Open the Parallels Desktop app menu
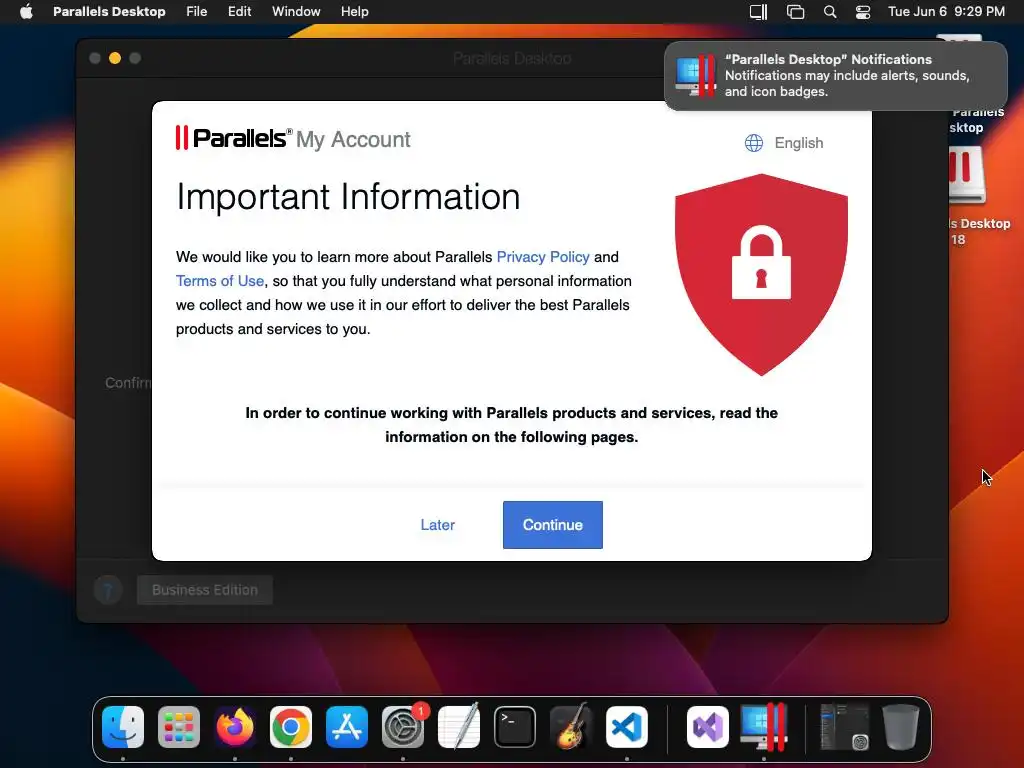The width and height of the screenshot is (1024, 768). click(109, 12)
